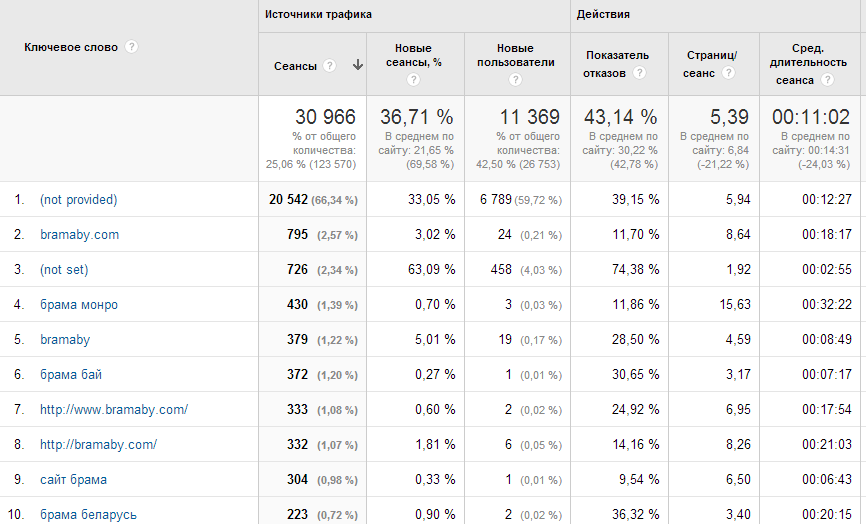Image resolution: width=866 pixels, height=524 pixels.
Task: Click help icon under Страниц/сеанс header
Action: [743, 73]
